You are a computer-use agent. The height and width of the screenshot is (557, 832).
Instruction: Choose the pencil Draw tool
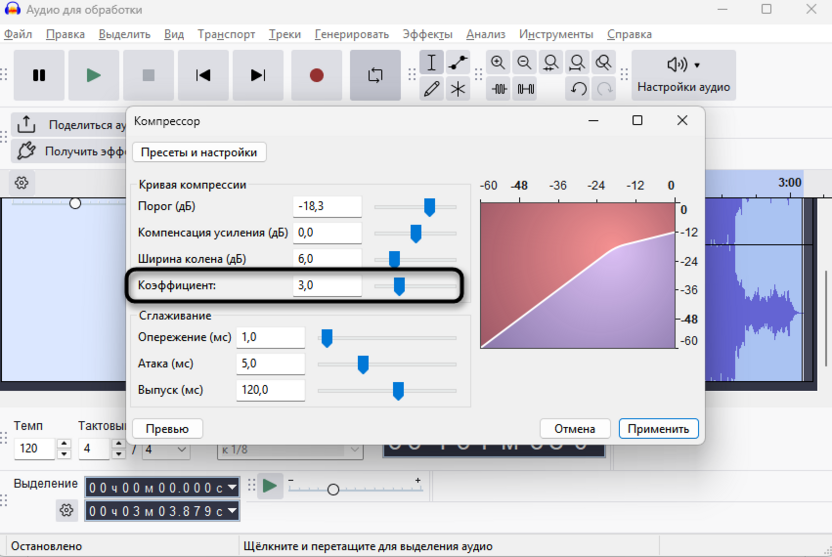pos(431,89)
